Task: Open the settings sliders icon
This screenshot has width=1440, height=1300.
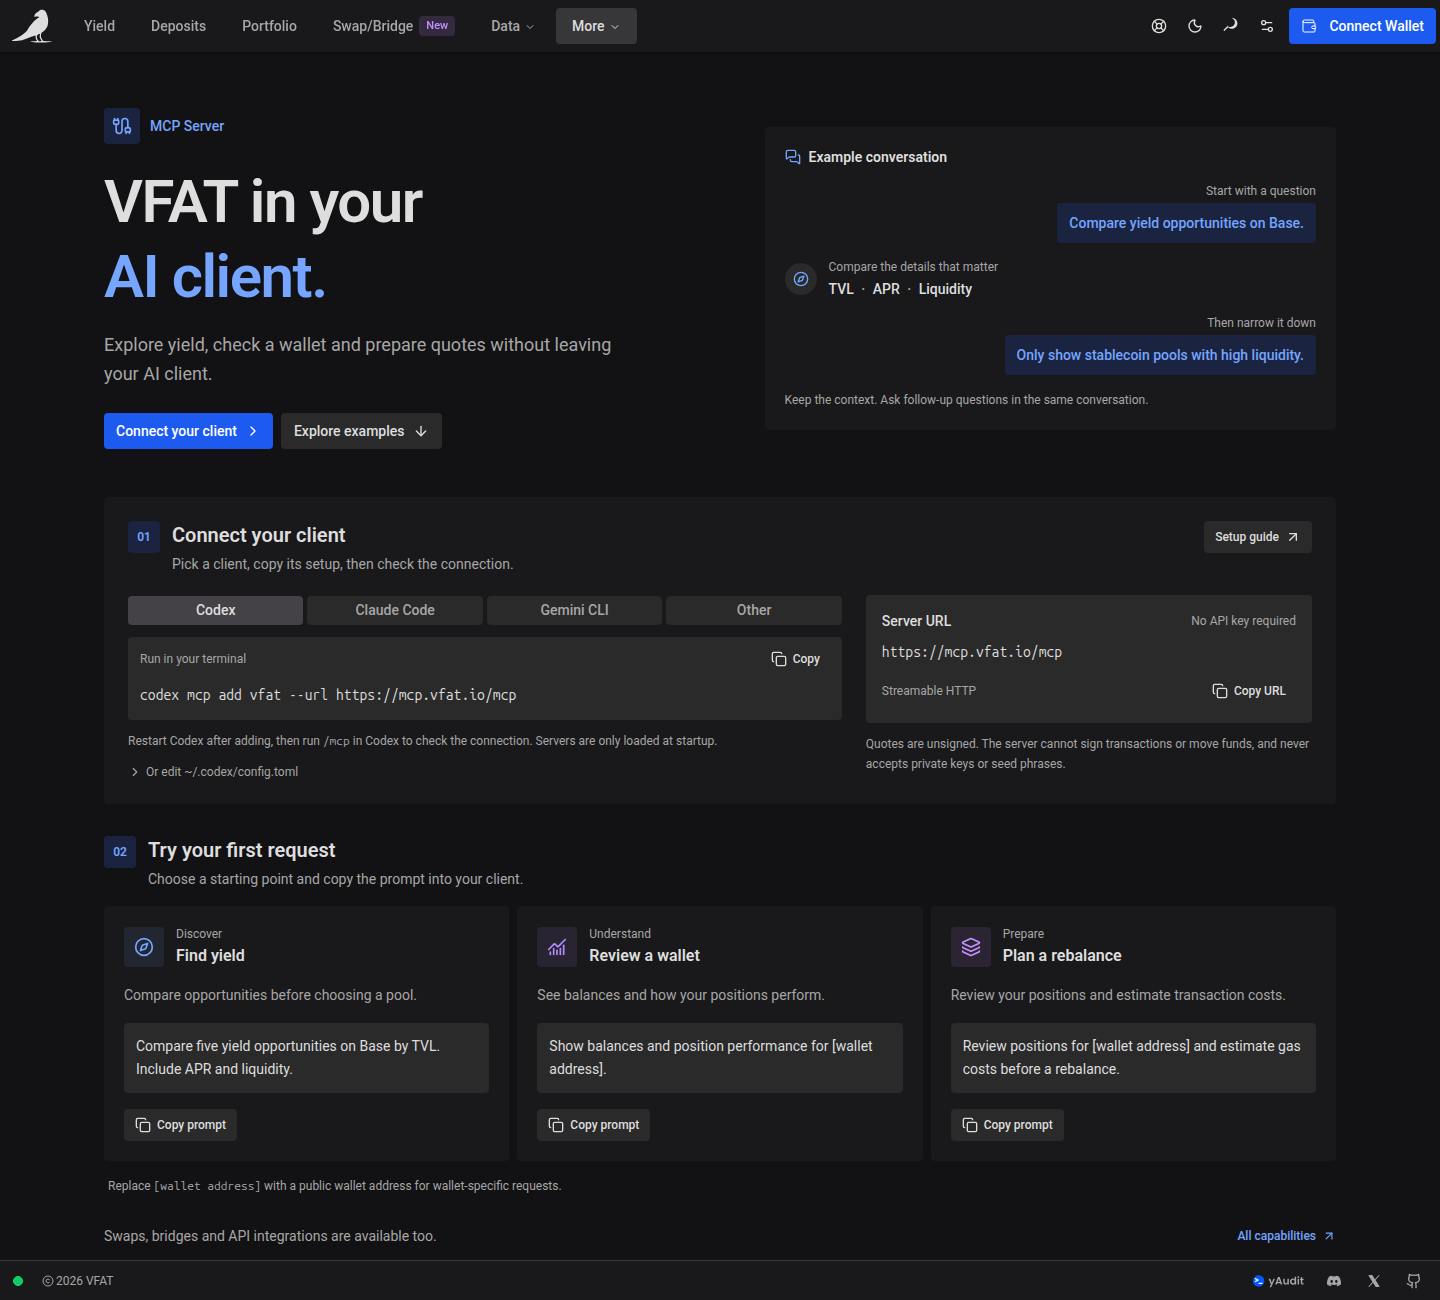Action: click(x=1267, y=26)
